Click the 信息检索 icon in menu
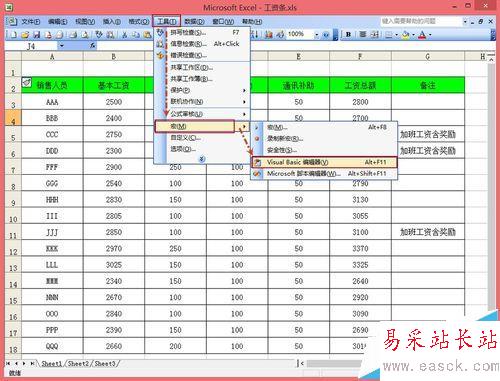500x381 pixels. pos(160,44)
